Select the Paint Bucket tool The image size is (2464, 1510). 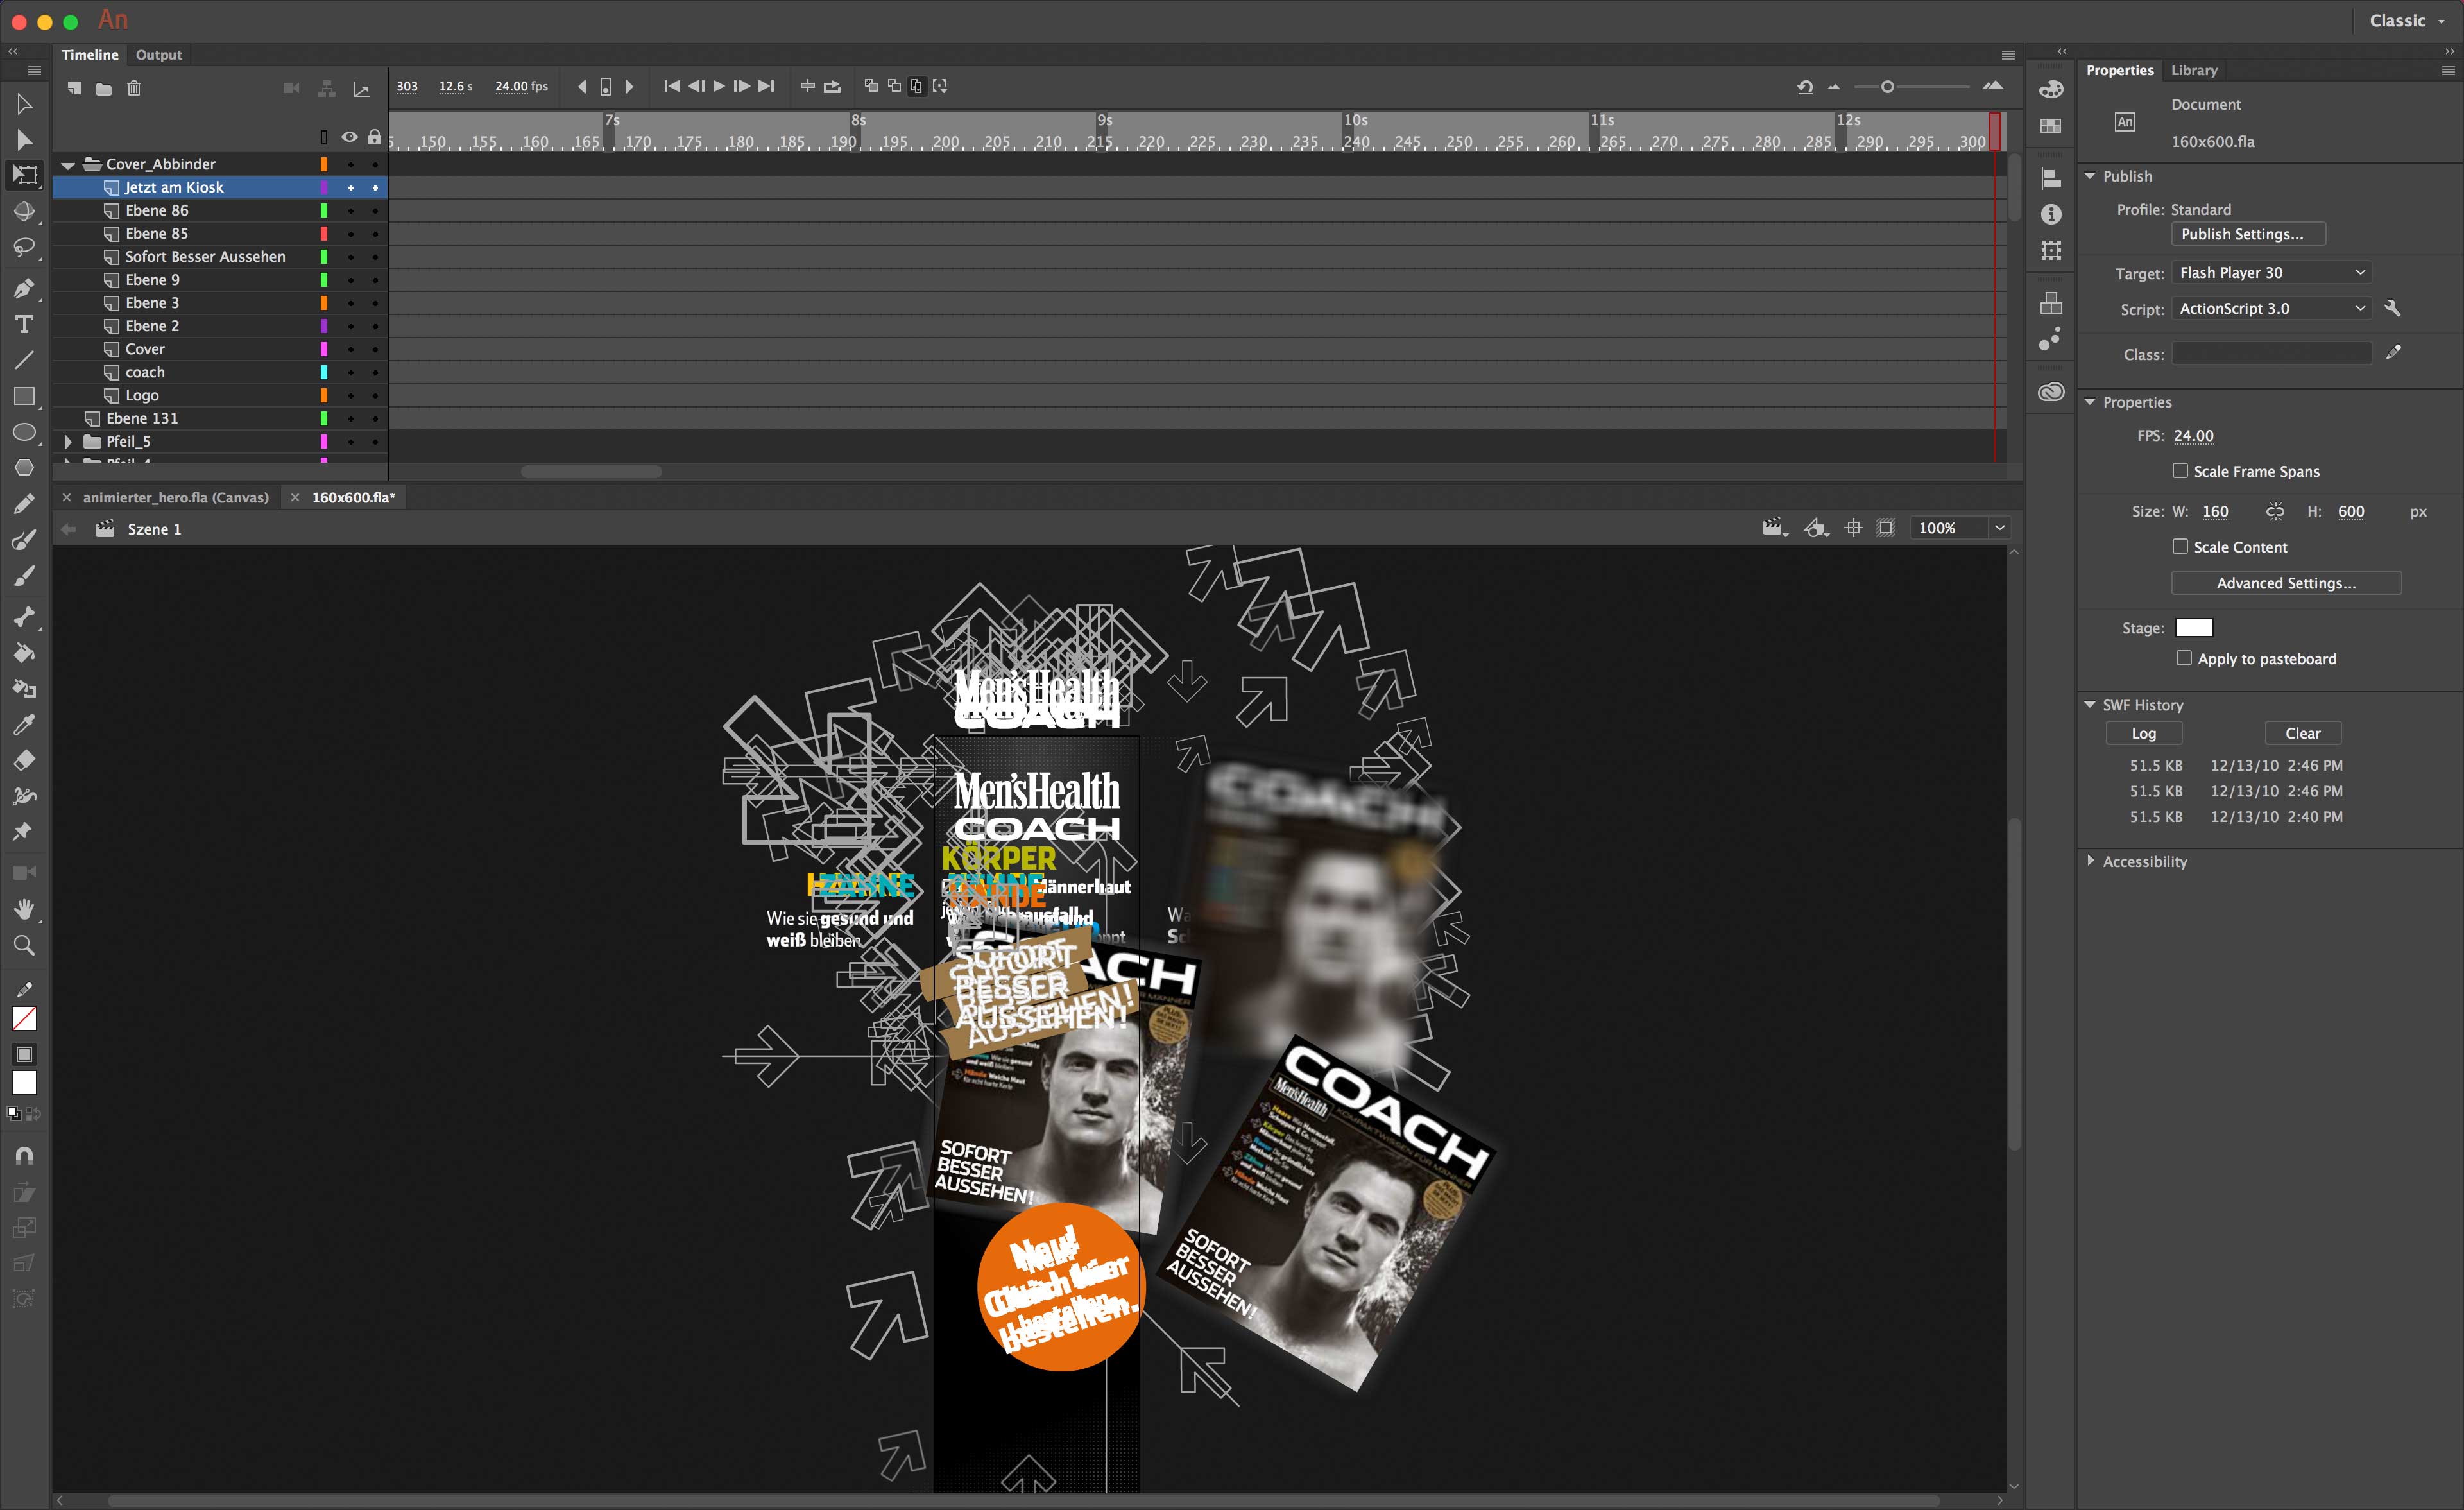pos(25,653)
